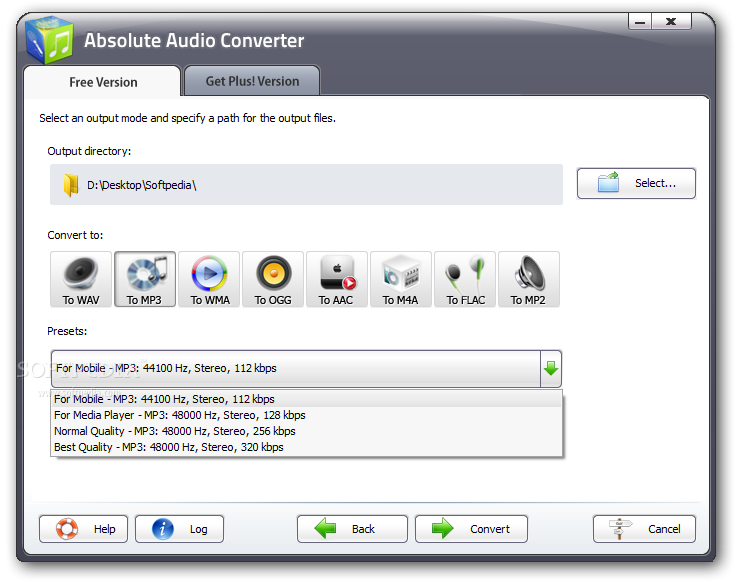Image resolution: width=736 pixels, height=582 pixels.
Task: Close the Absolute Audio Converter window
Action: (x=671, y=22)
